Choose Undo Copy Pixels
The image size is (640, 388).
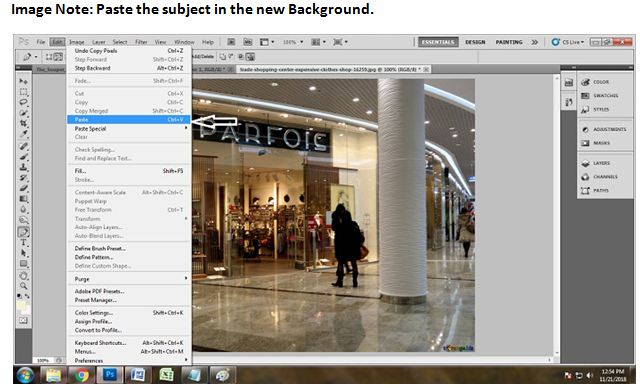[x=129, y=51]
